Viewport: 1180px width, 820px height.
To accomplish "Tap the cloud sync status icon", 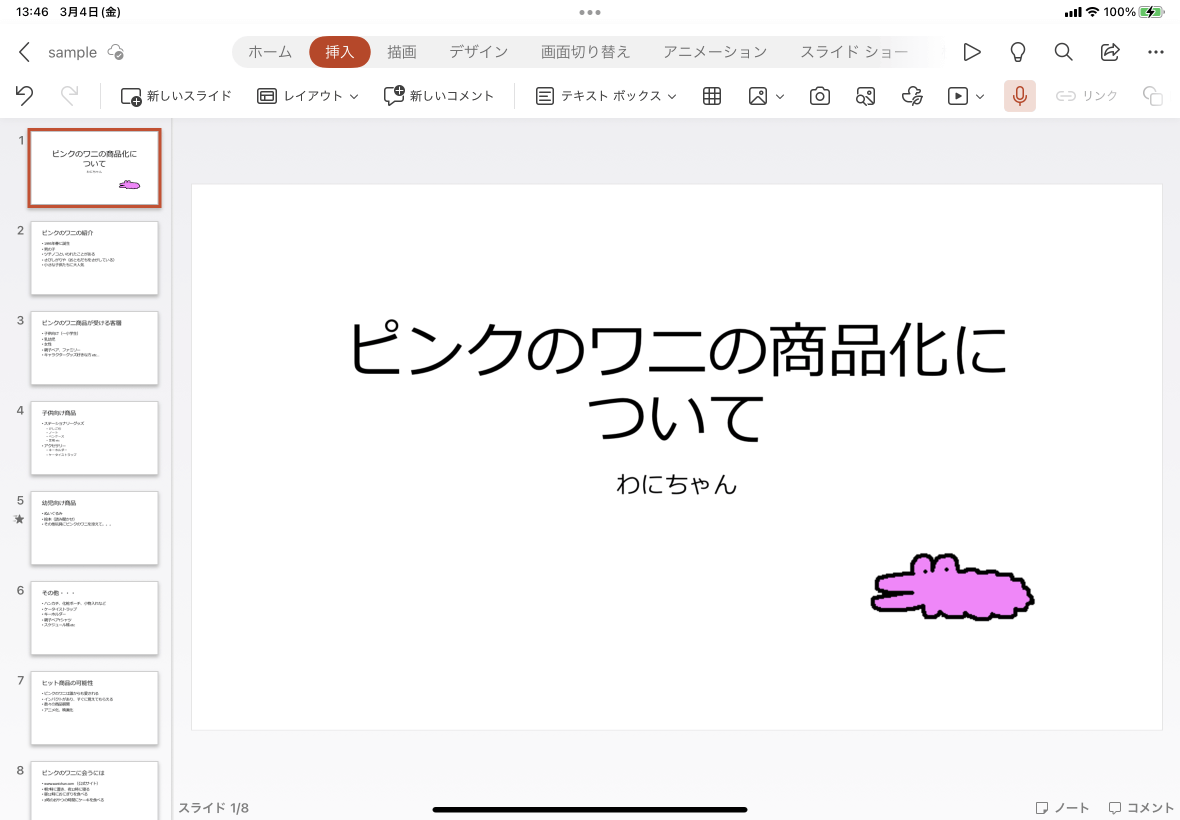I will click(x=116, y=52).
